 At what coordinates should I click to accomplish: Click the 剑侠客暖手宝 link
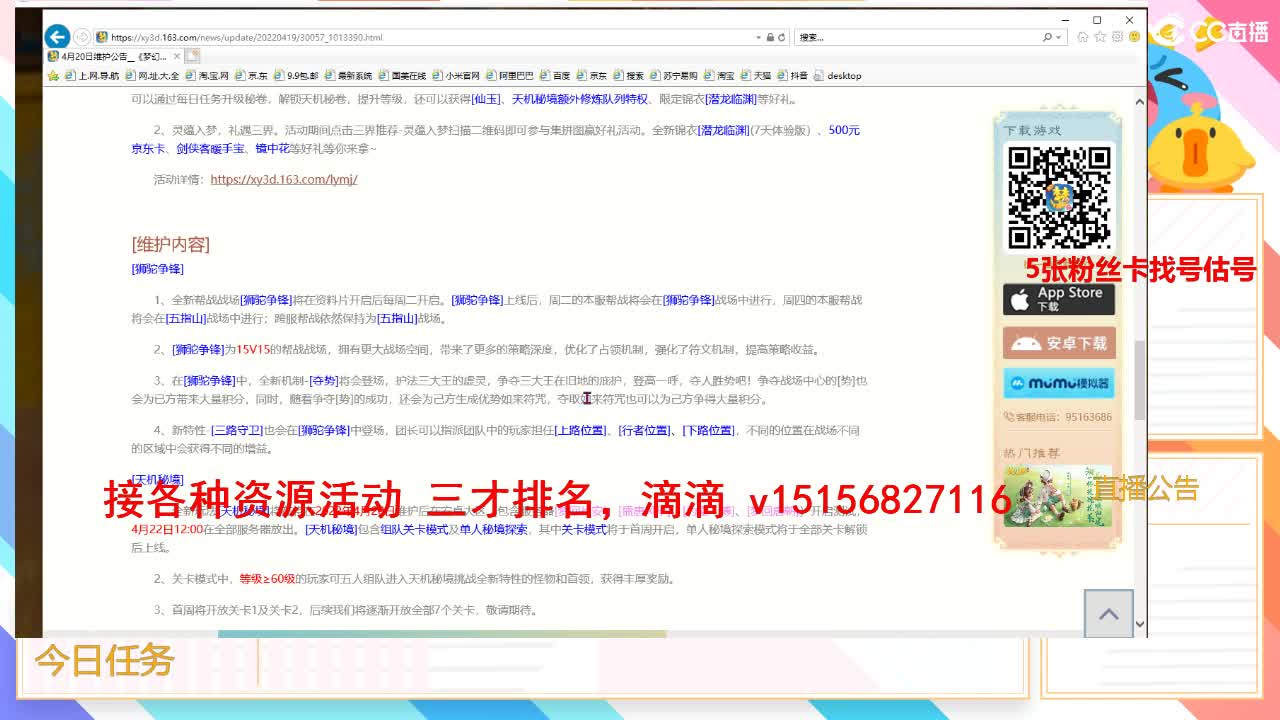(211, 148)
